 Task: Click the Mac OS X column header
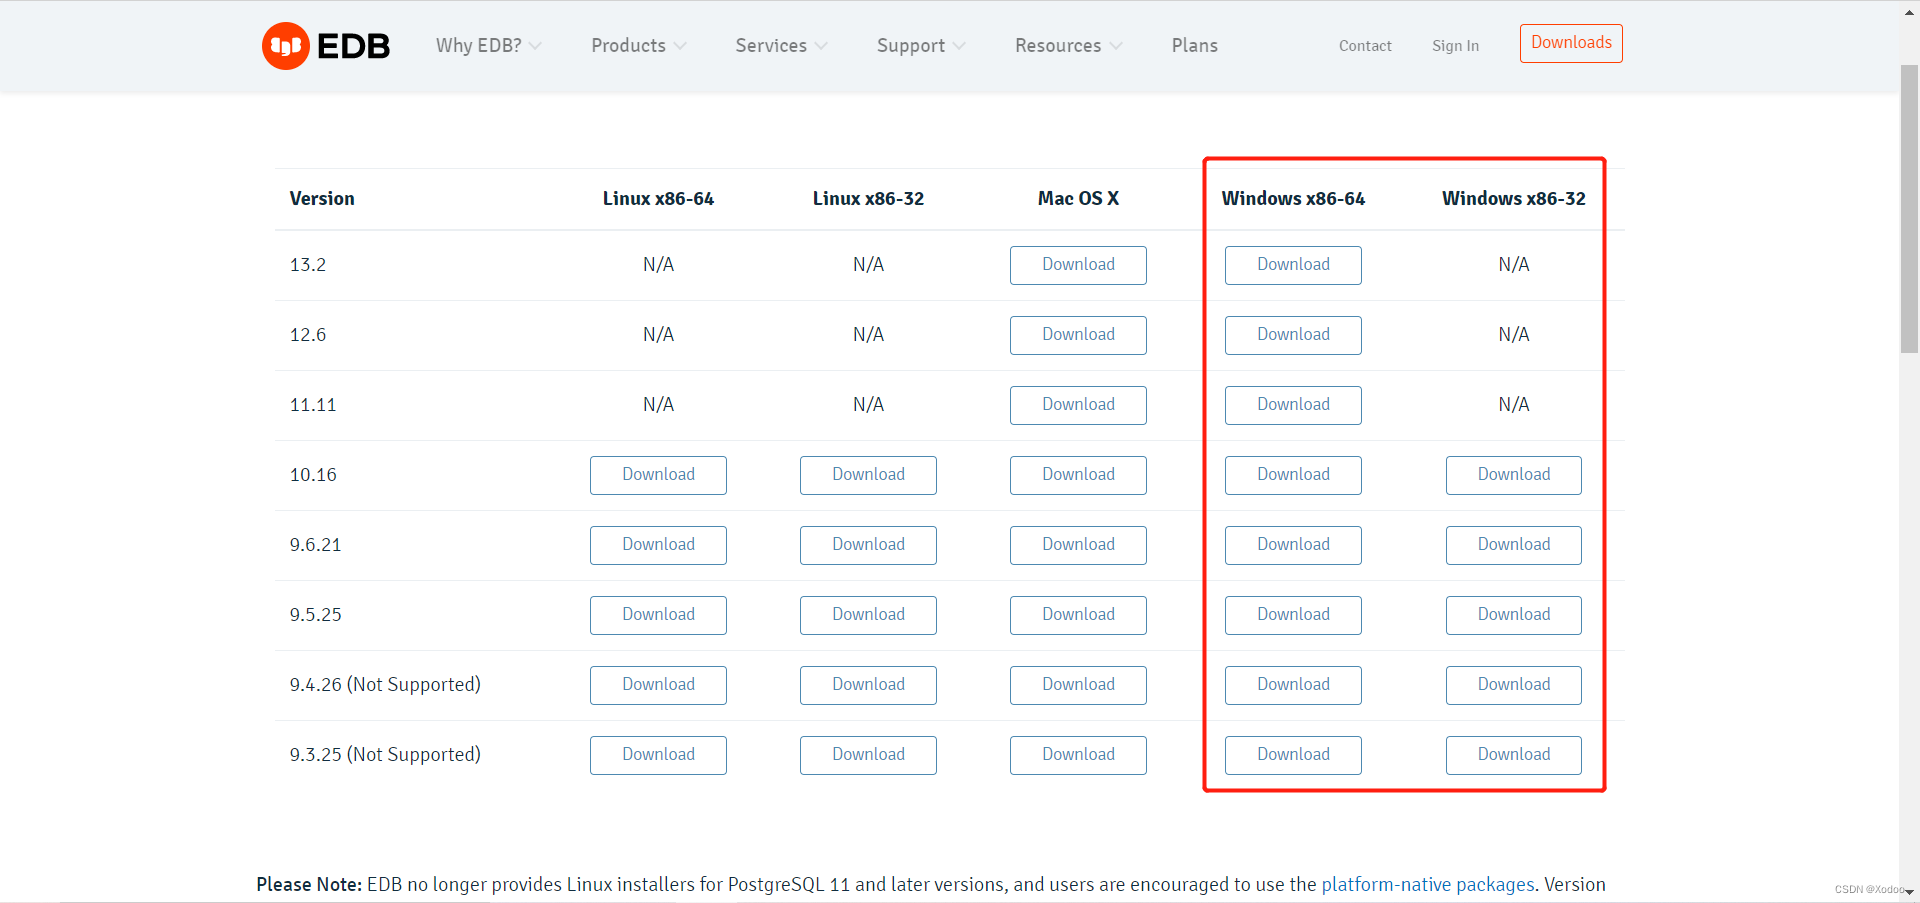coord(1078,199)
